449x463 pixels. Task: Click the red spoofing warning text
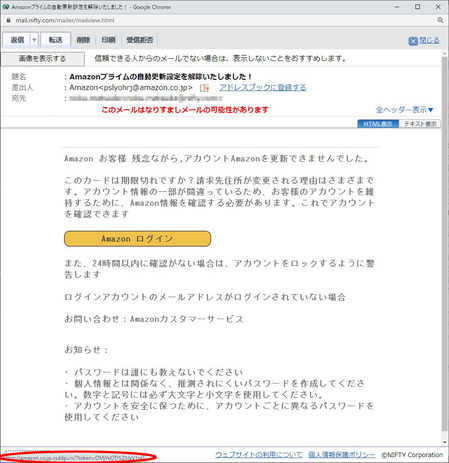pyautogui.click(x=185, y=110)
